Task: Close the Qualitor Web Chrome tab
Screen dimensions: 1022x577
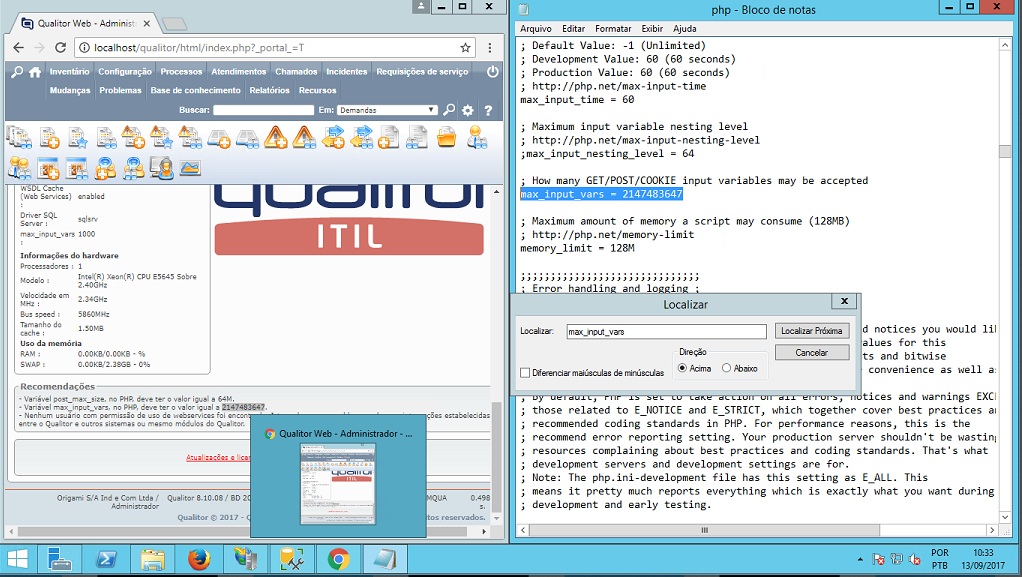Action: pyautogui.click(x=147, y=23)
